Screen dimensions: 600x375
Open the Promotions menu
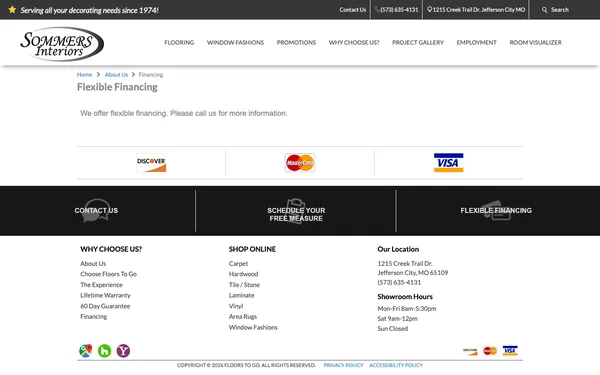tap(296, 42)
